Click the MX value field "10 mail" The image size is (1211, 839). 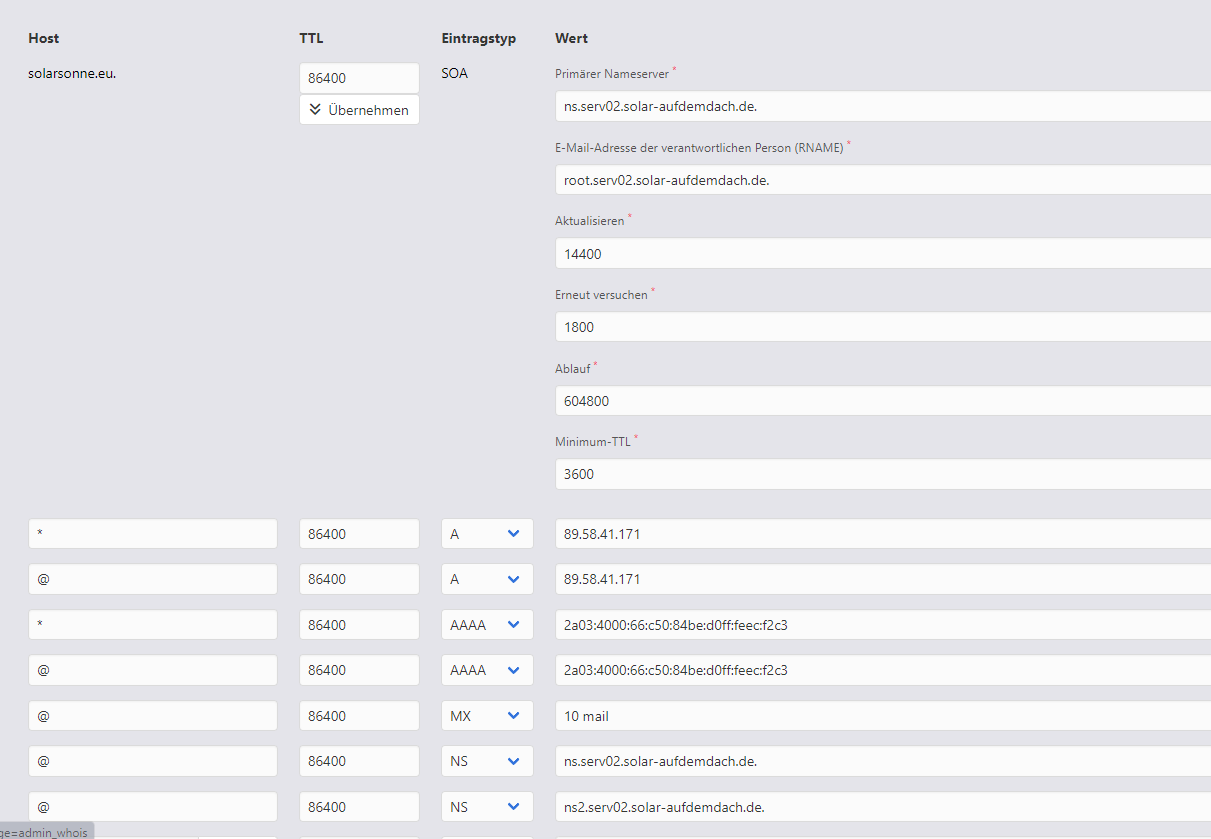(880, 716)
